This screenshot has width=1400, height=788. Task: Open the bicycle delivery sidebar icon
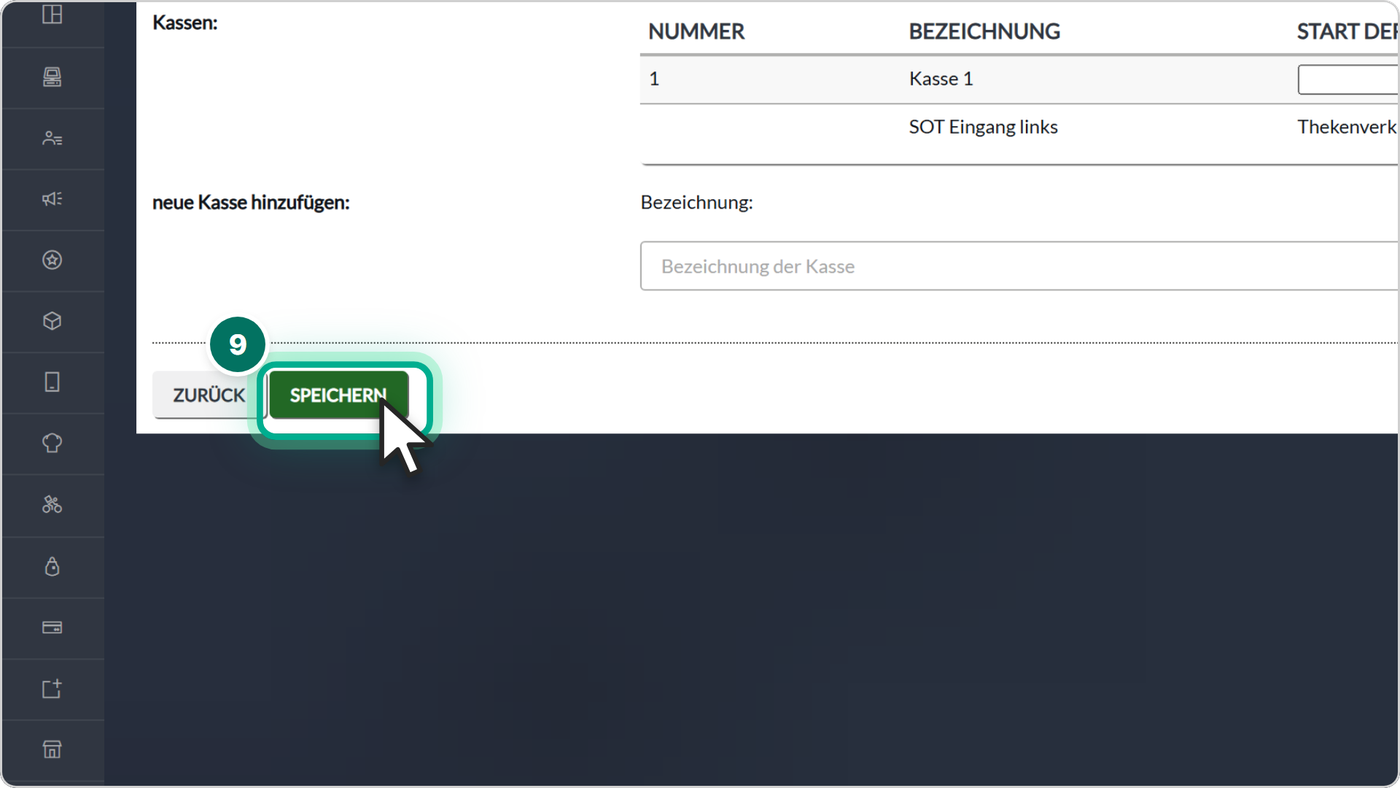52,505
